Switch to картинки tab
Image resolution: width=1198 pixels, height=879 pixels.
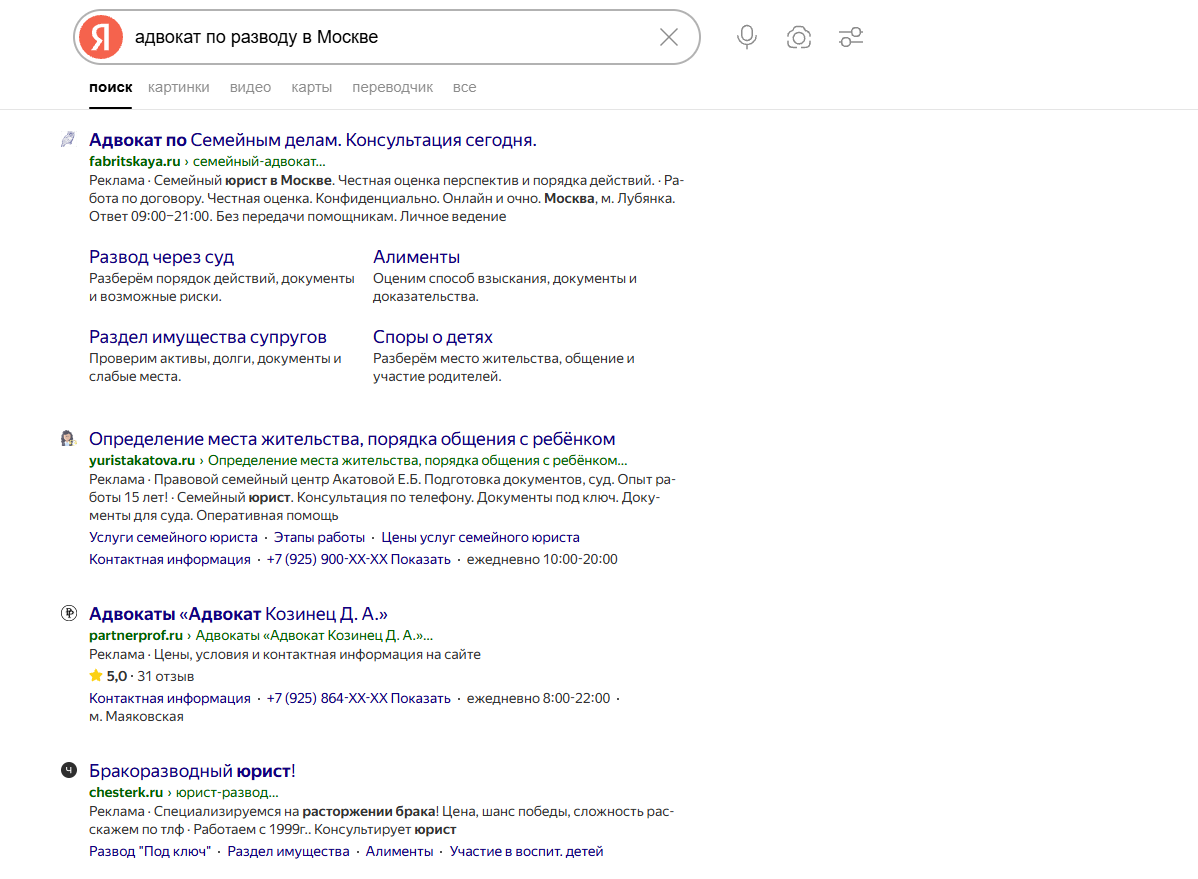pos(179,87)
